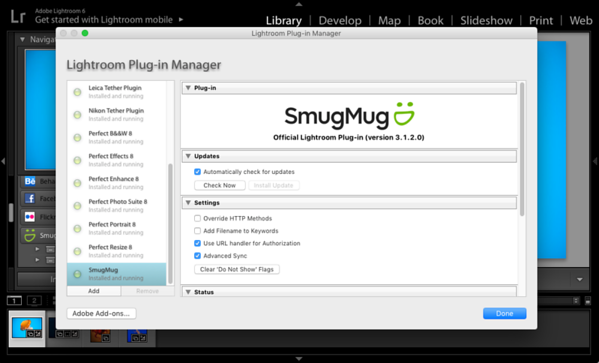Switch to Print module
This screenshot has width=599, height=363.
tap(541, 20)
